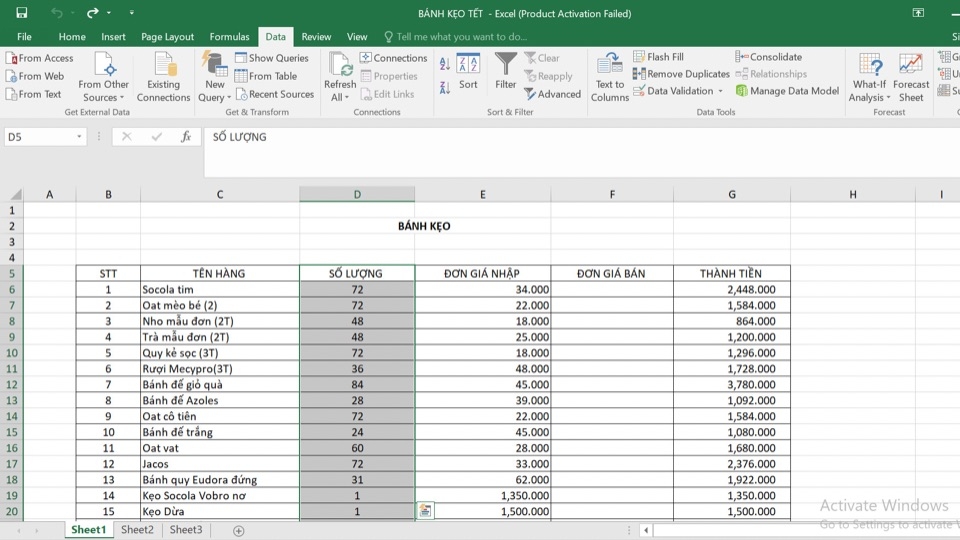Open the File menu
Viewport: 960px width, 540px height.
coord(24,37)
